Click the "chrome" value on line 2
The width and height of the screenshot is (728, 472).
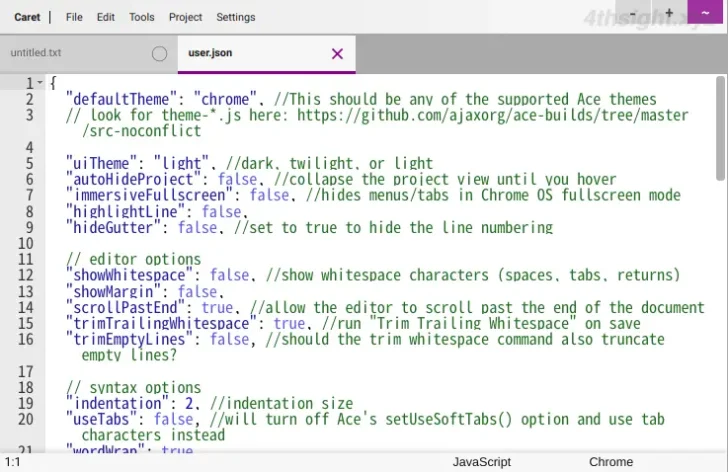[225, 99]
